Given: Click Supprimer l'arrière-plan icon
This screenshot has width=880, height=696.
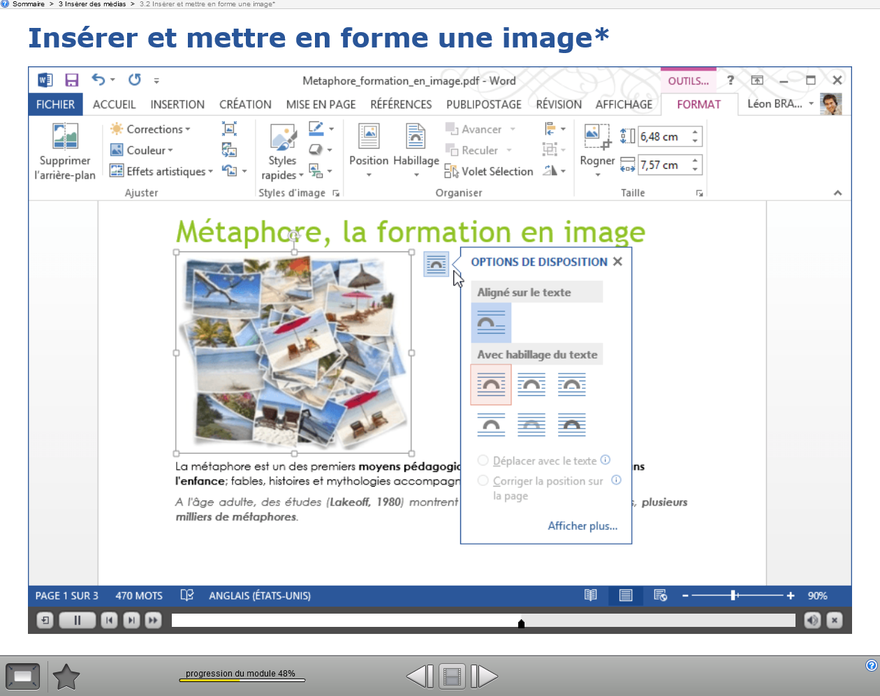Looking at the screenshot, I should (65, 138).
